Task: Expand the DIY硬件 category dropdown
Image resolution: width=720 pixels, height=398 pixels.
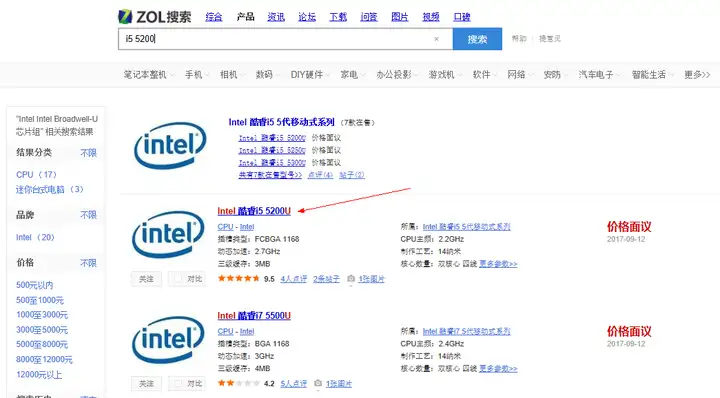Action: pyautogui.click(x=310, y=74)
